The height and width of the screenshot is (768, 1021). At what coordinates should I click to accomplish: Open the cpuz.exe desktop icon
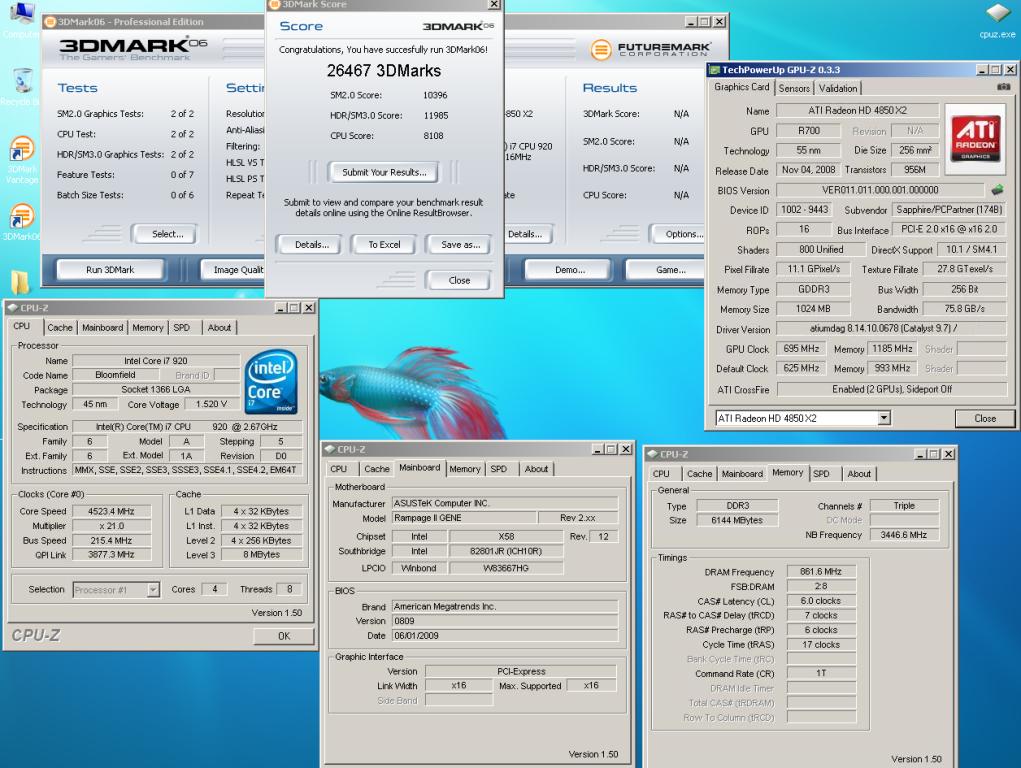(x=997, y=21)
